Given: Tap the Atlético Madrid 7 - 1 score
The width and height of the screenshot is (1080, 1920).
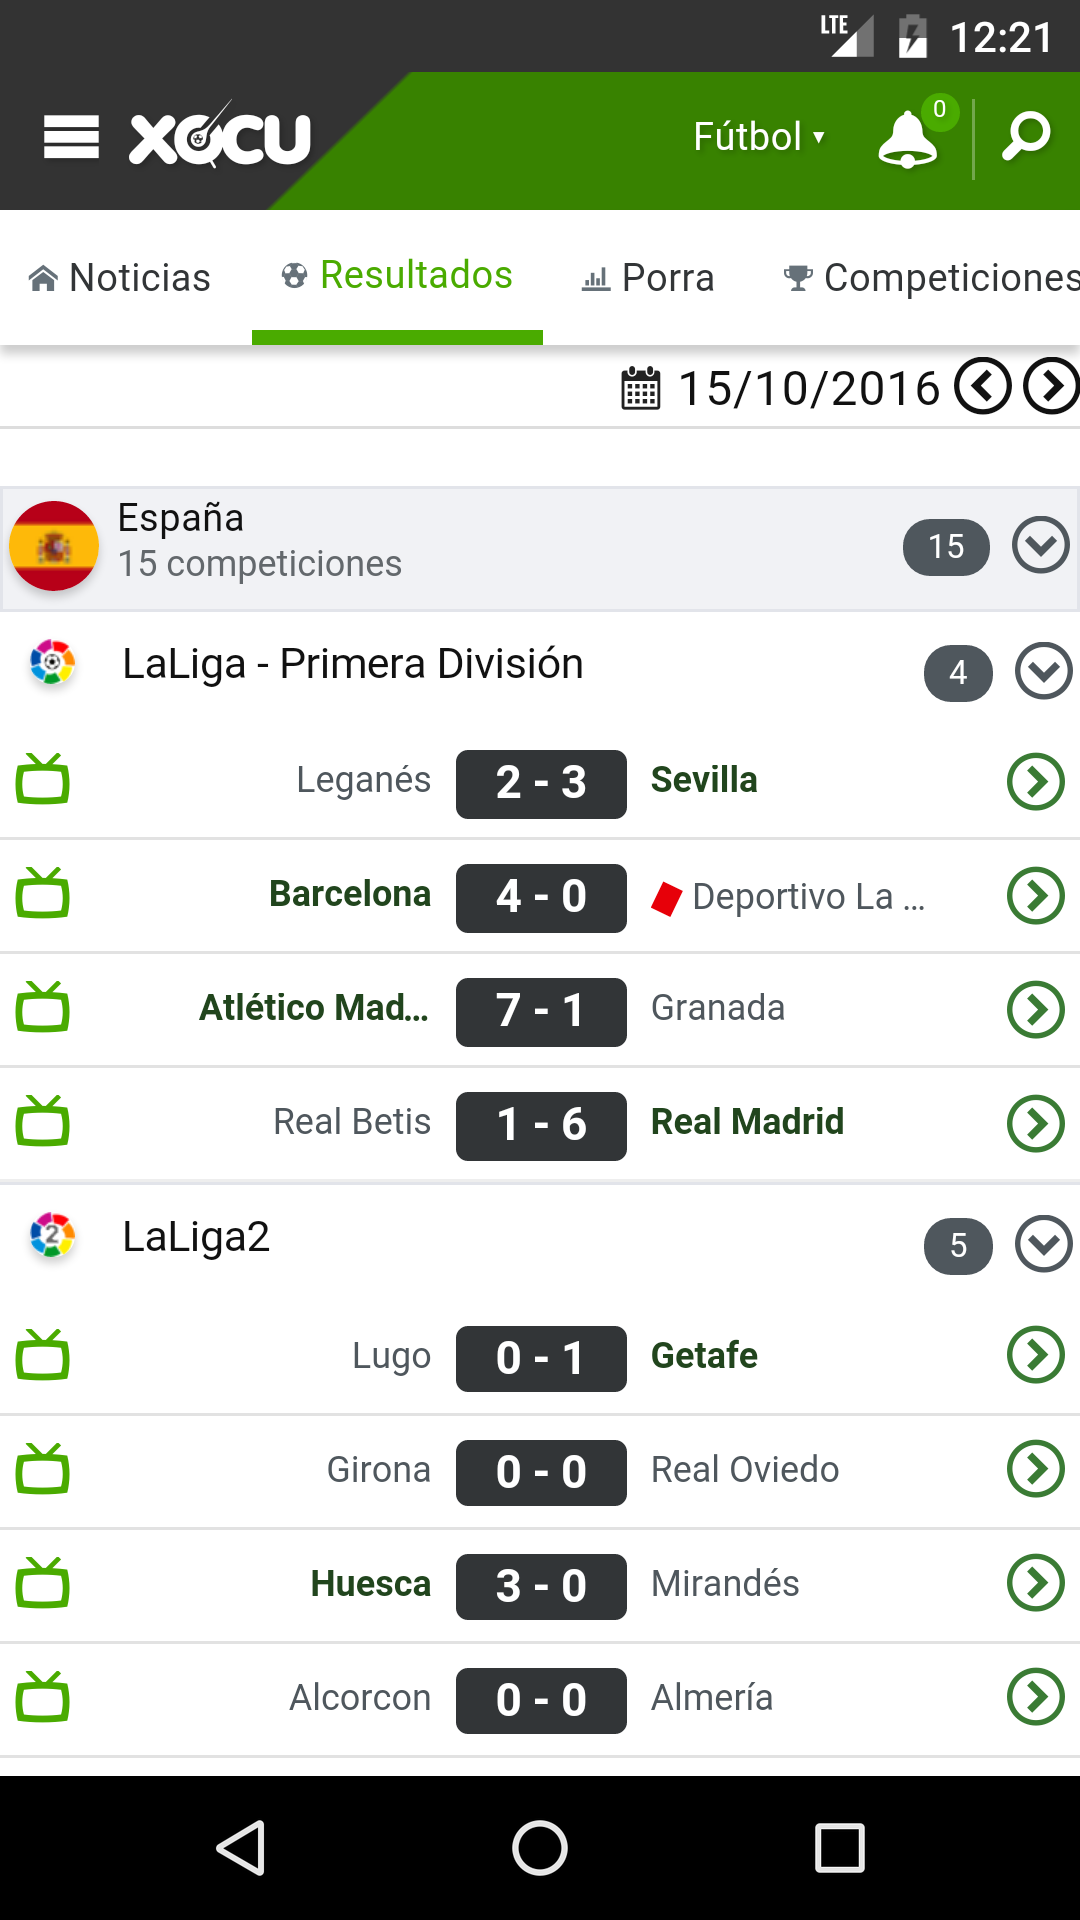Looking at the screenshot, I should pos(541,1011).
